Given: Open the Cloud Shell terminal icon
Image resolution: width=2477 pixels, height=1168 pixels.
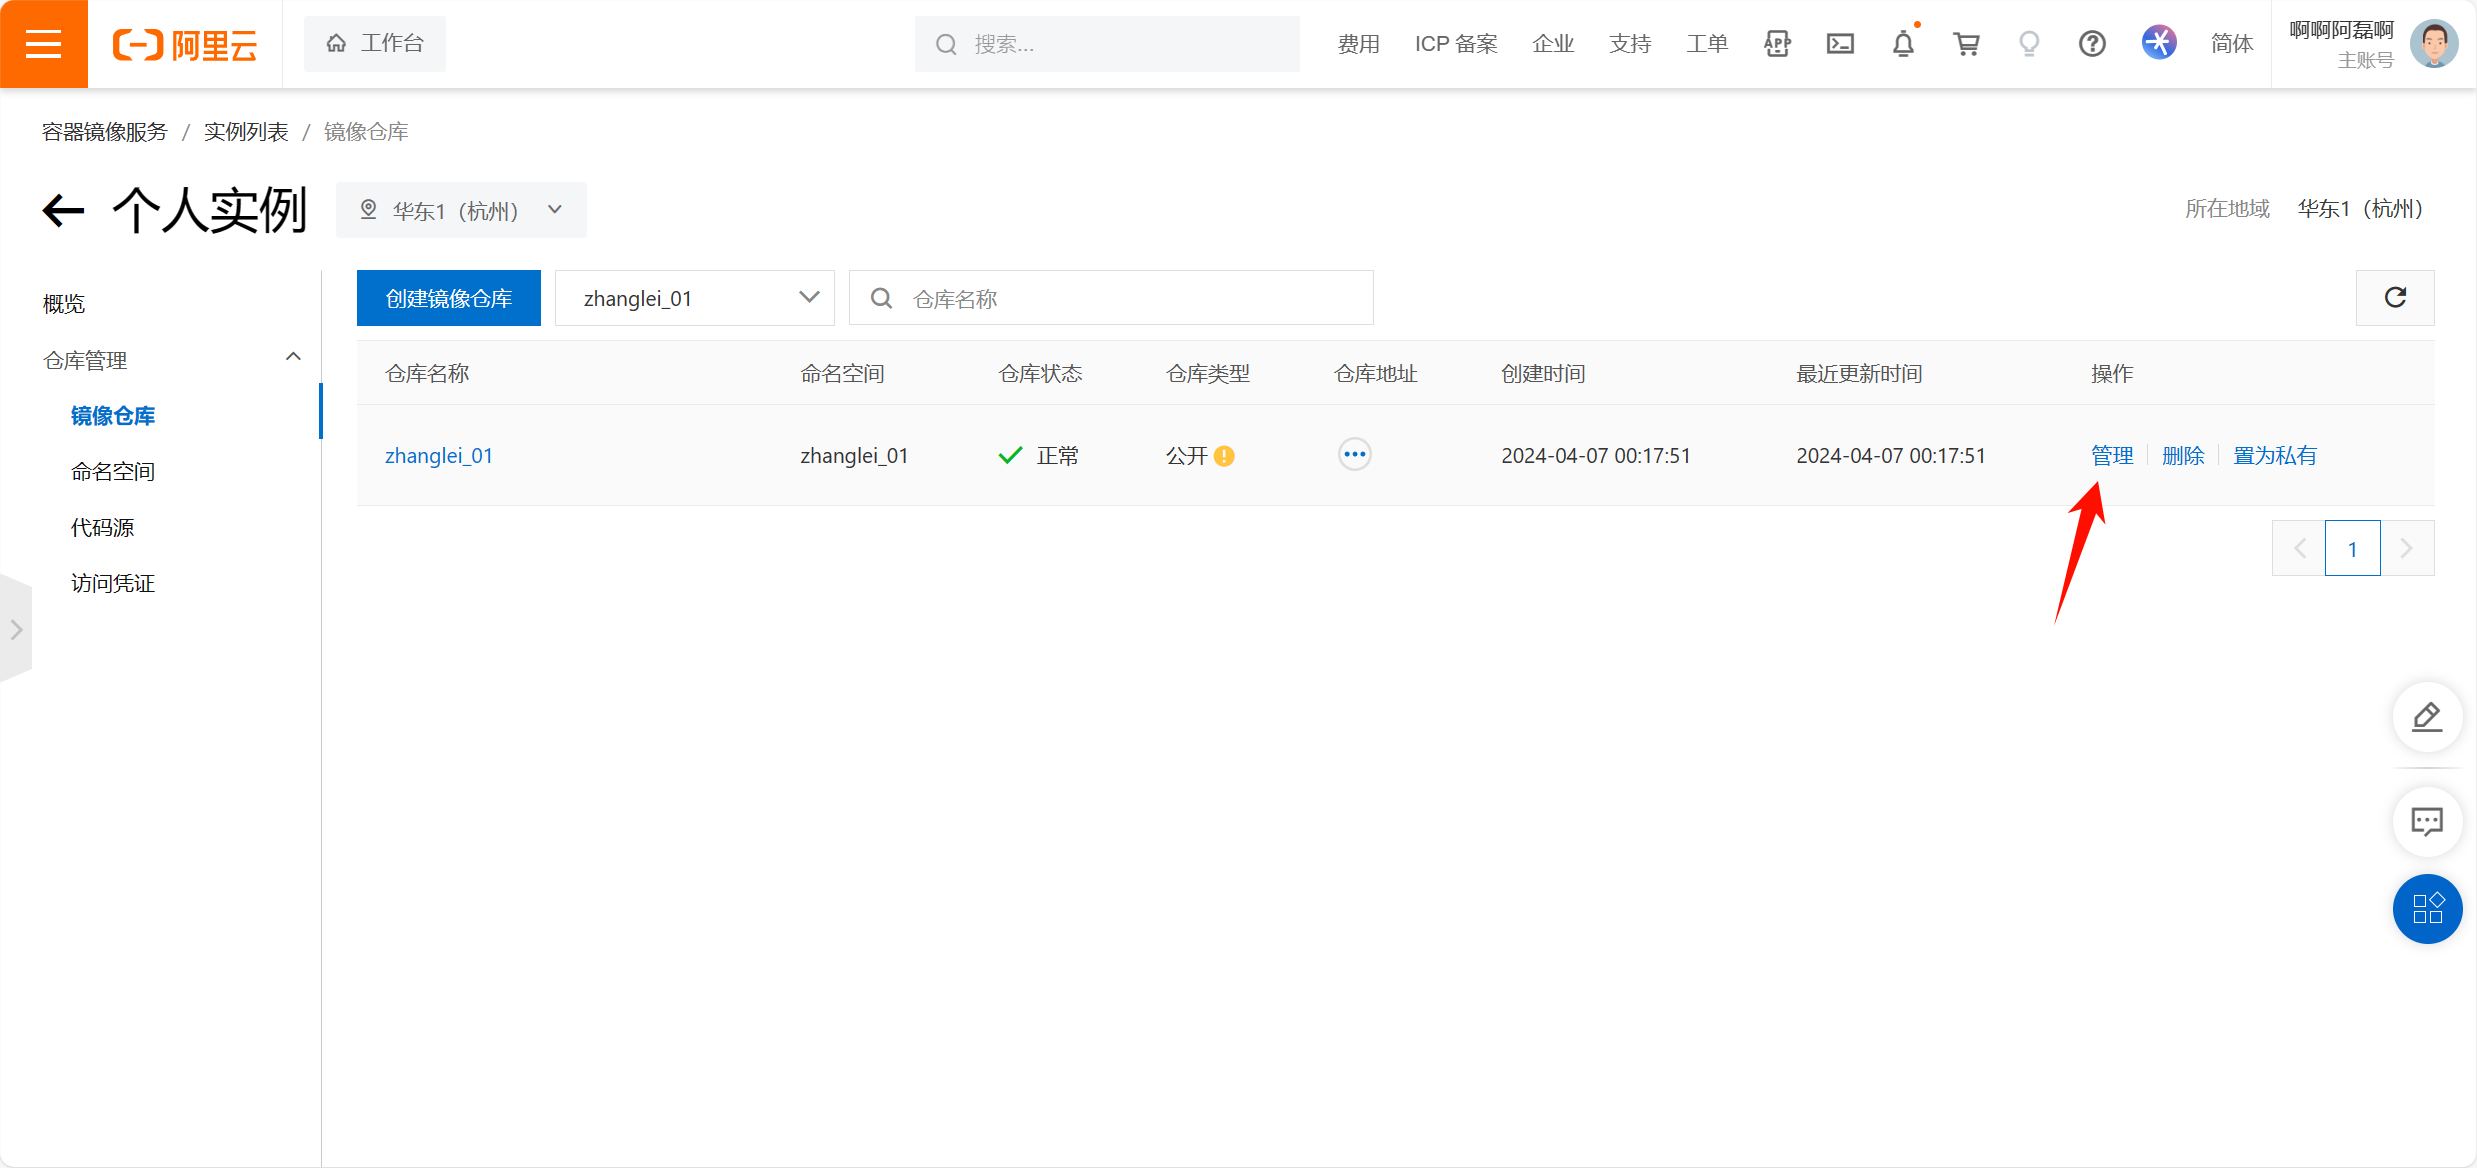Looking at the screenshot, I should coord(1840,43).
